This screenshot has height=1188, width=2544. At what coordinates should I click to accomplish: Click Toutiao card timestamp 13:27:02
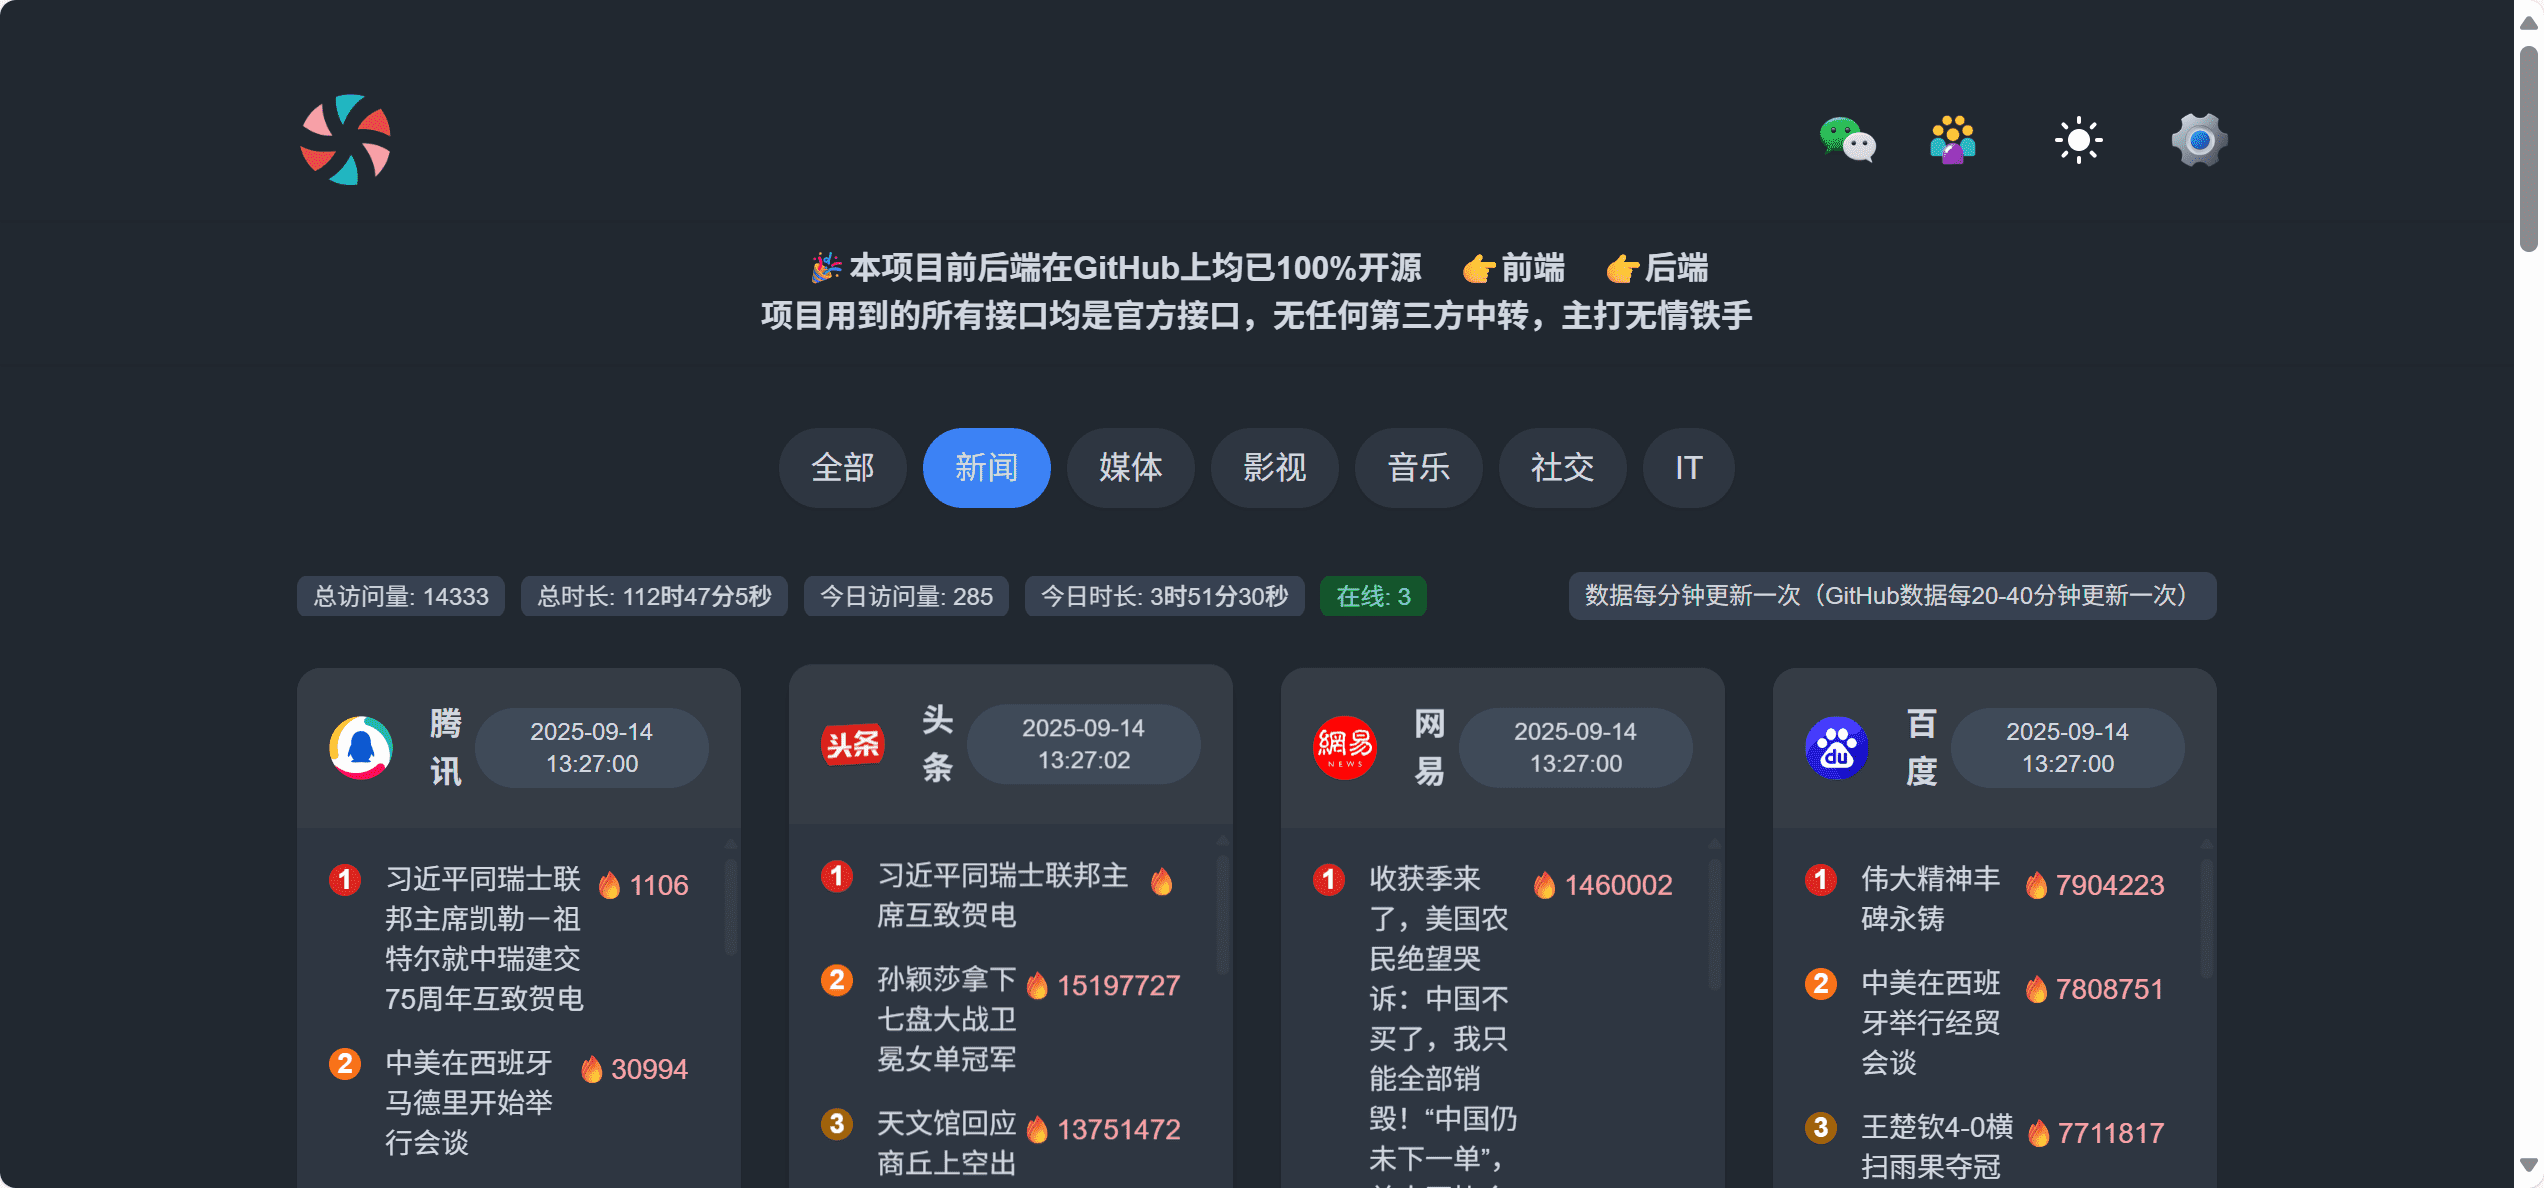point(1084,744)
